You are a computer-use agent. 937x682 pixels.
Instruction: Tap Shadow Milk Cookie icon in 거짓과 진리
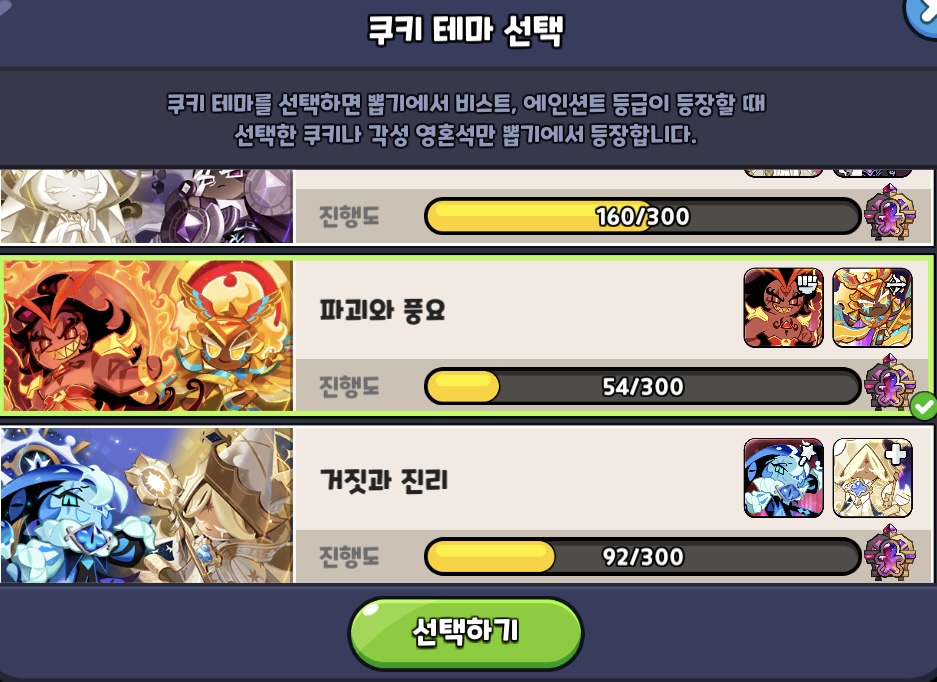[x=783, y=478]
